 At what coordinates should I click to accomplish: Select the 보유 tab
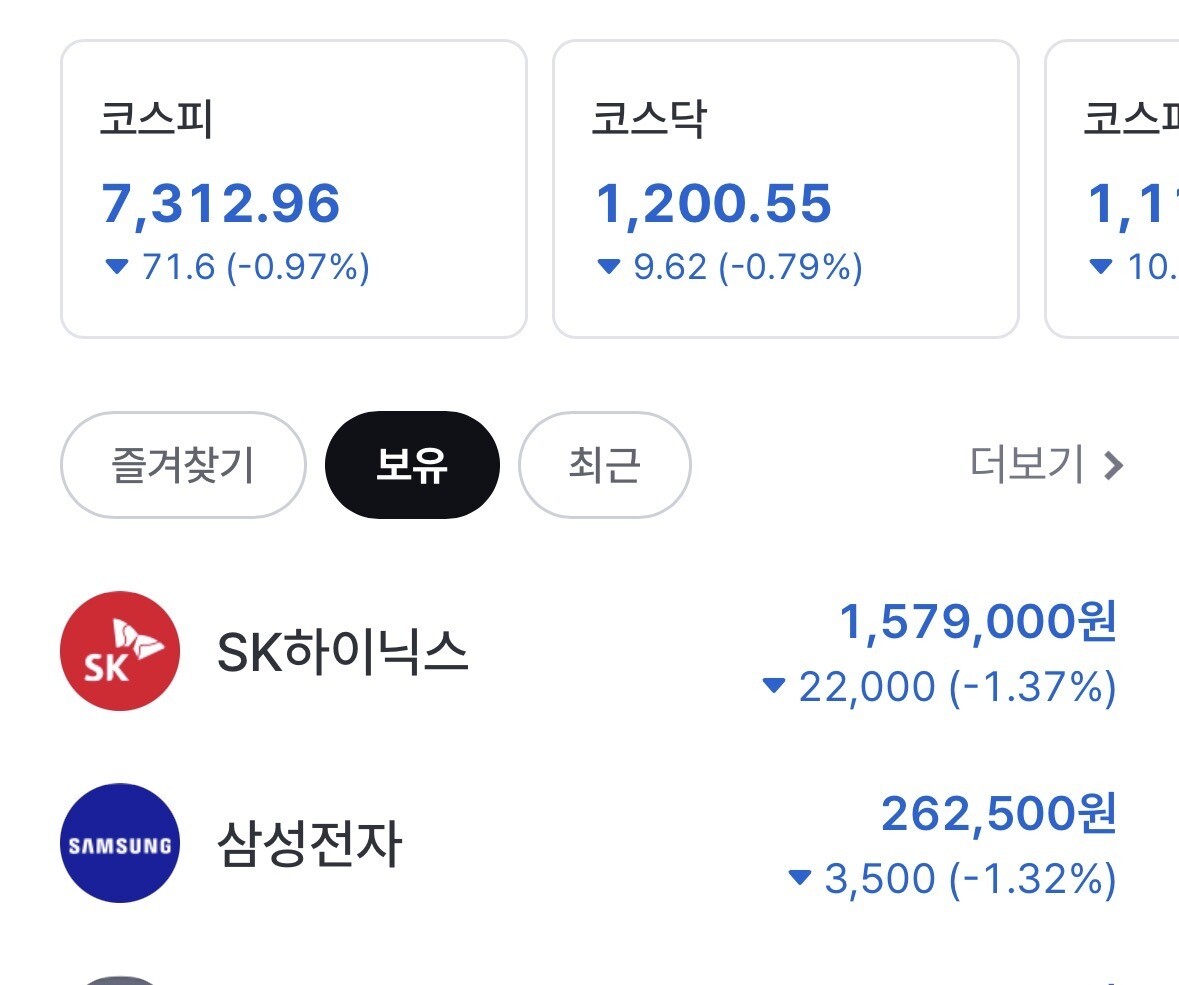point(412,465)
